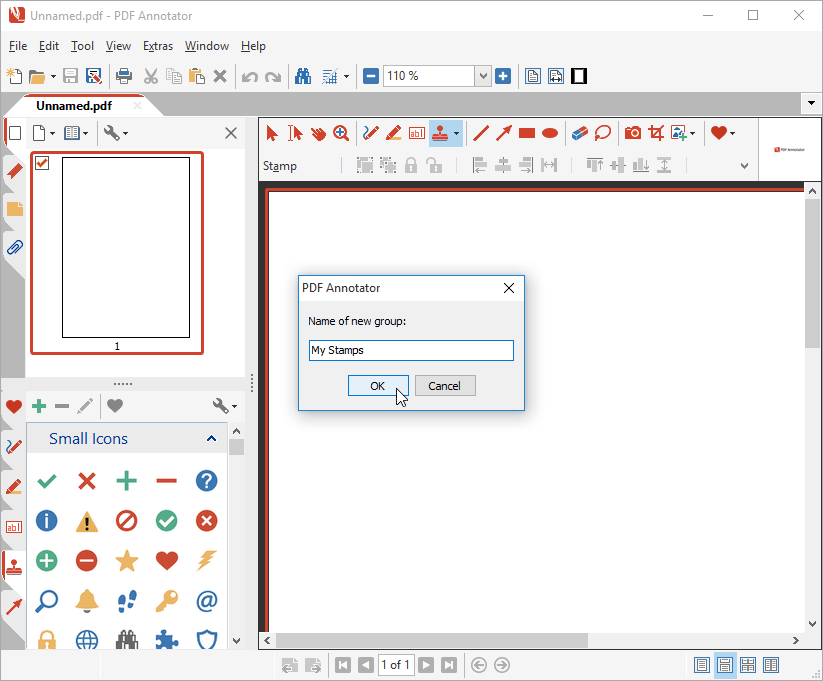The width and height of the screenshot is (823, 681).
Task: Choose the Crop tool
Action: coord(656,133)
